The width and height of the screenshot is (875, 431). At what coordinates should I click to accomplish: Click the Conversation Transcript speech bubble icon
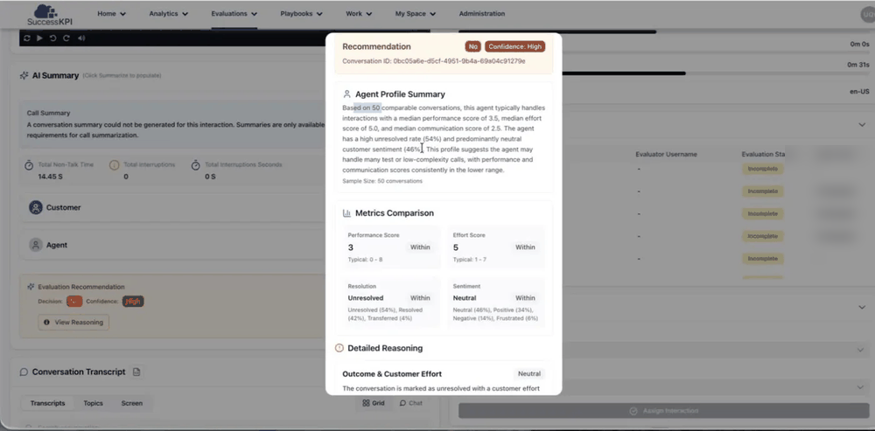click(24, 372)
